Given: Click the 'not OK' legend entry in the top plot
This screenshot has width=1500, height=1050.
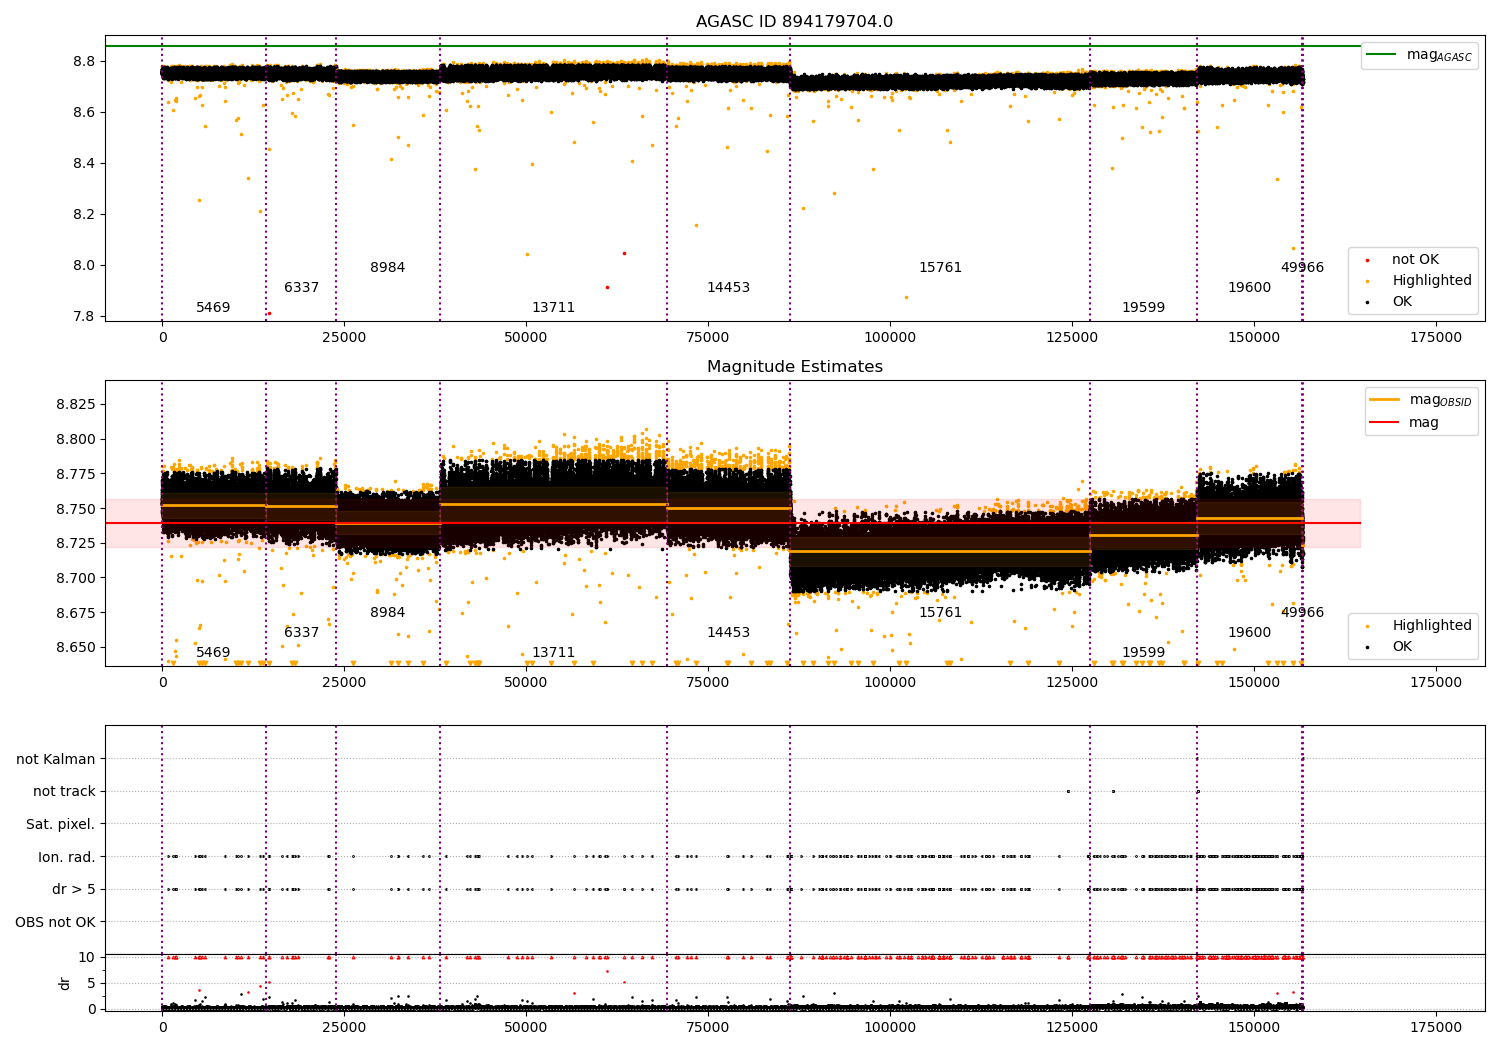Looking at the screenshot, I should point(1405,260).
